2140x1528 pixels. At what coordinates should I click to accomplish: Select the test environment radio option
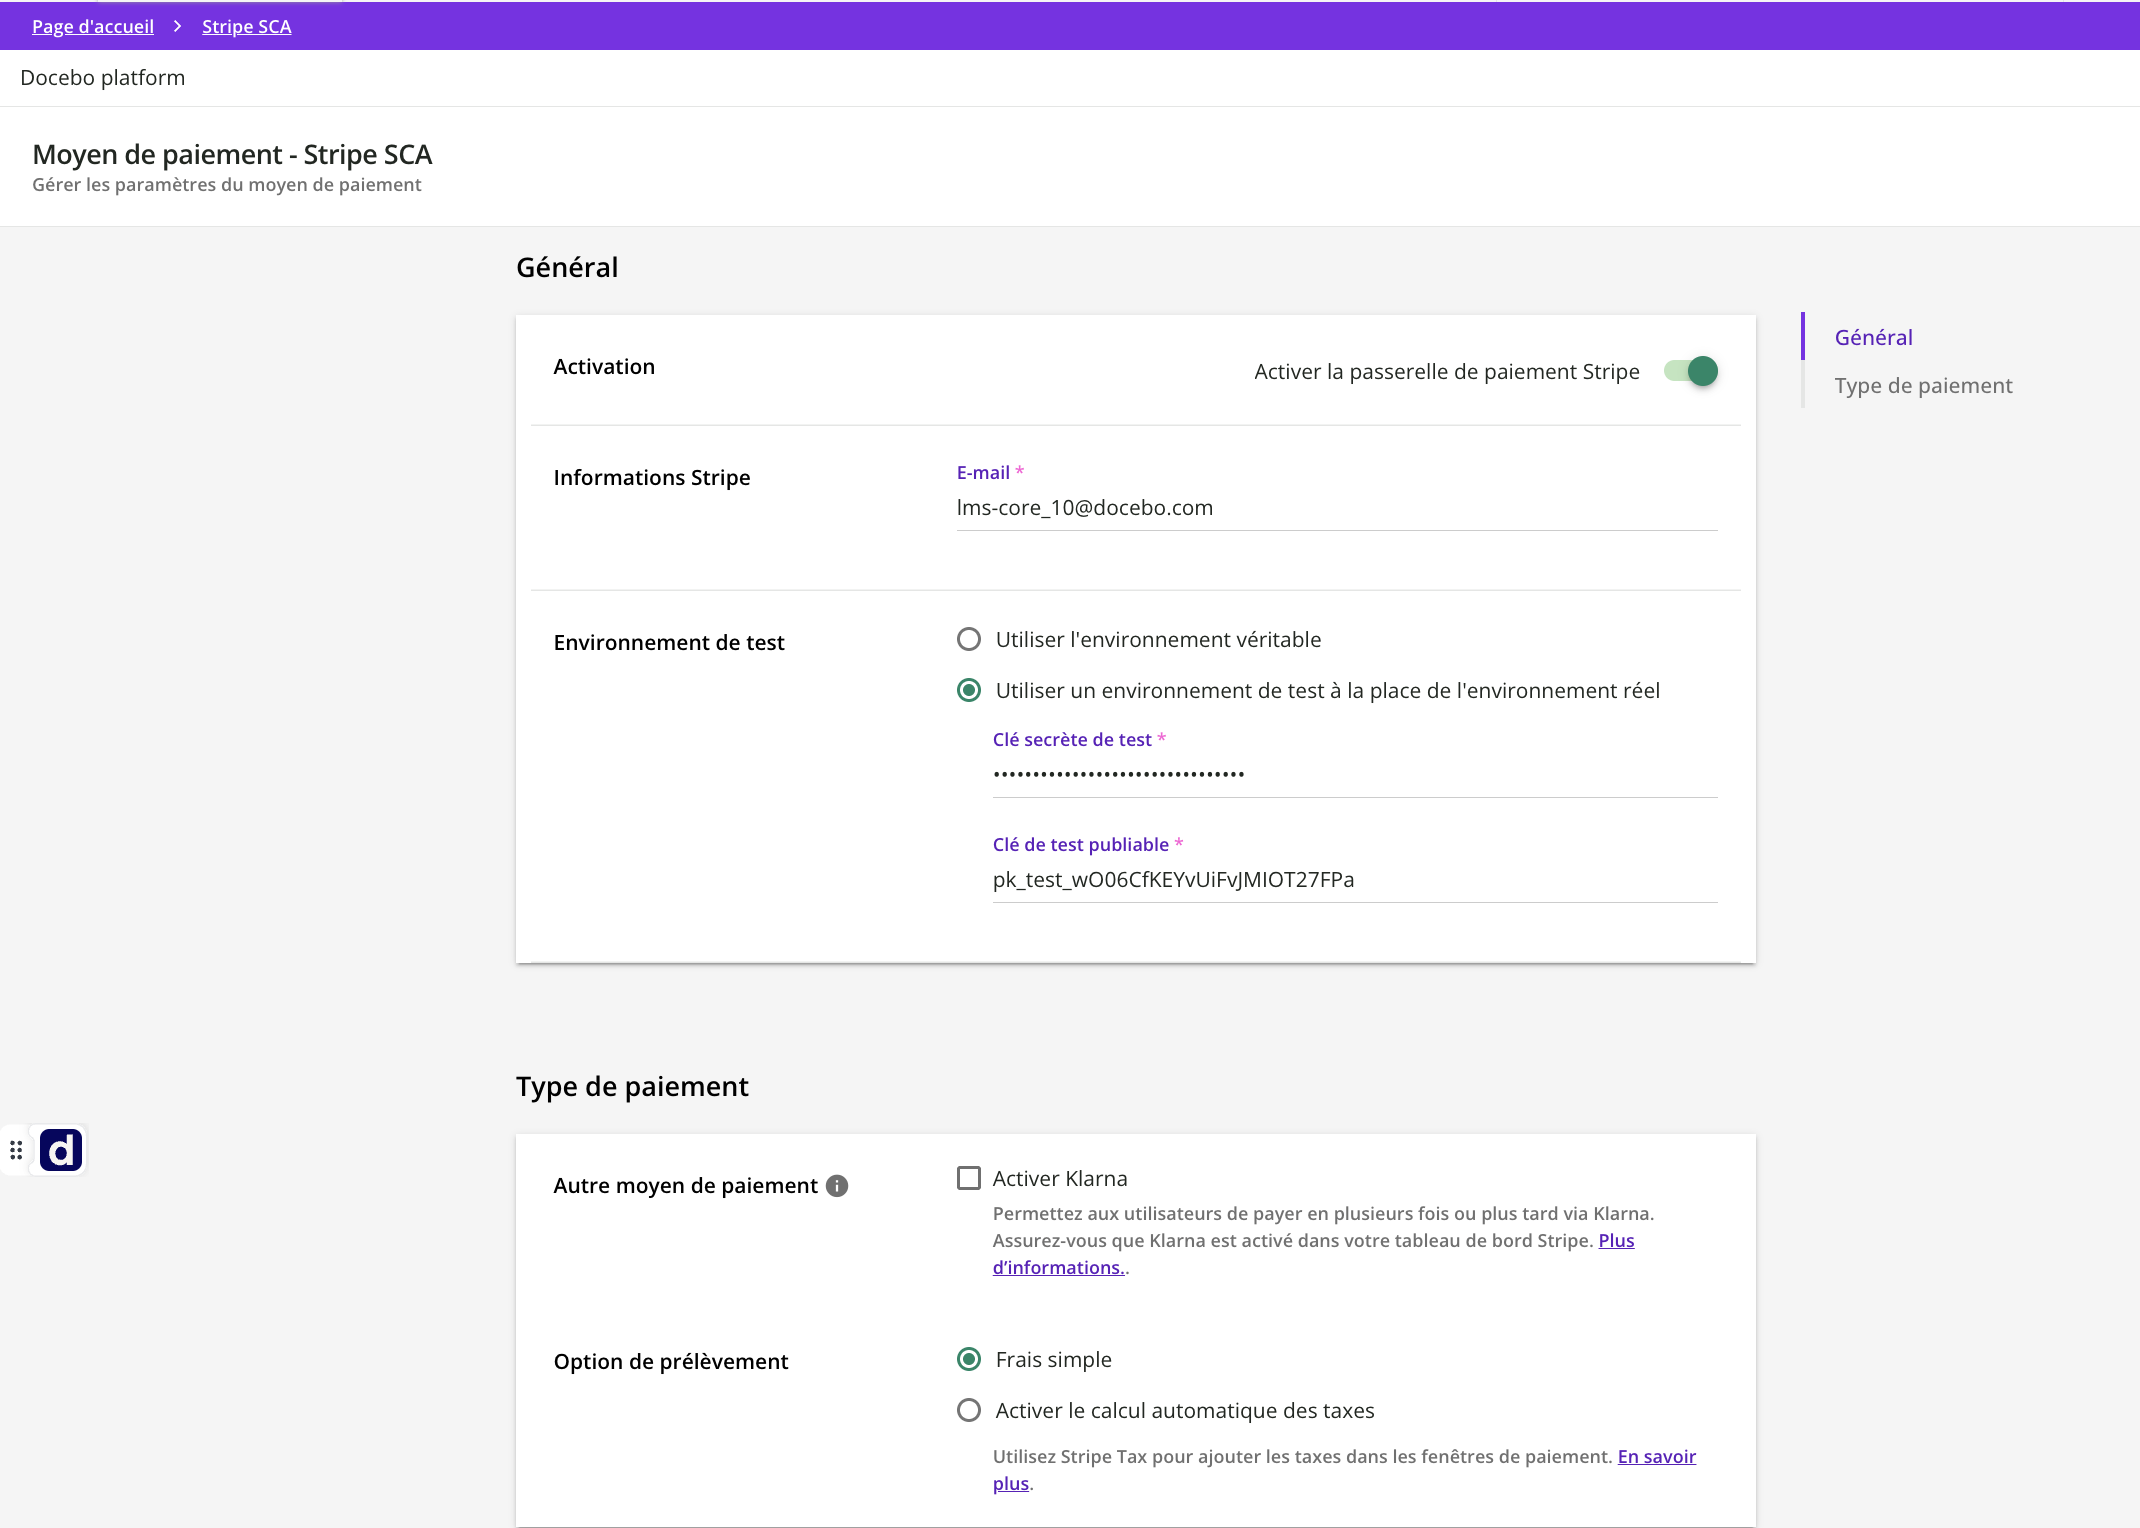[968, 690]
